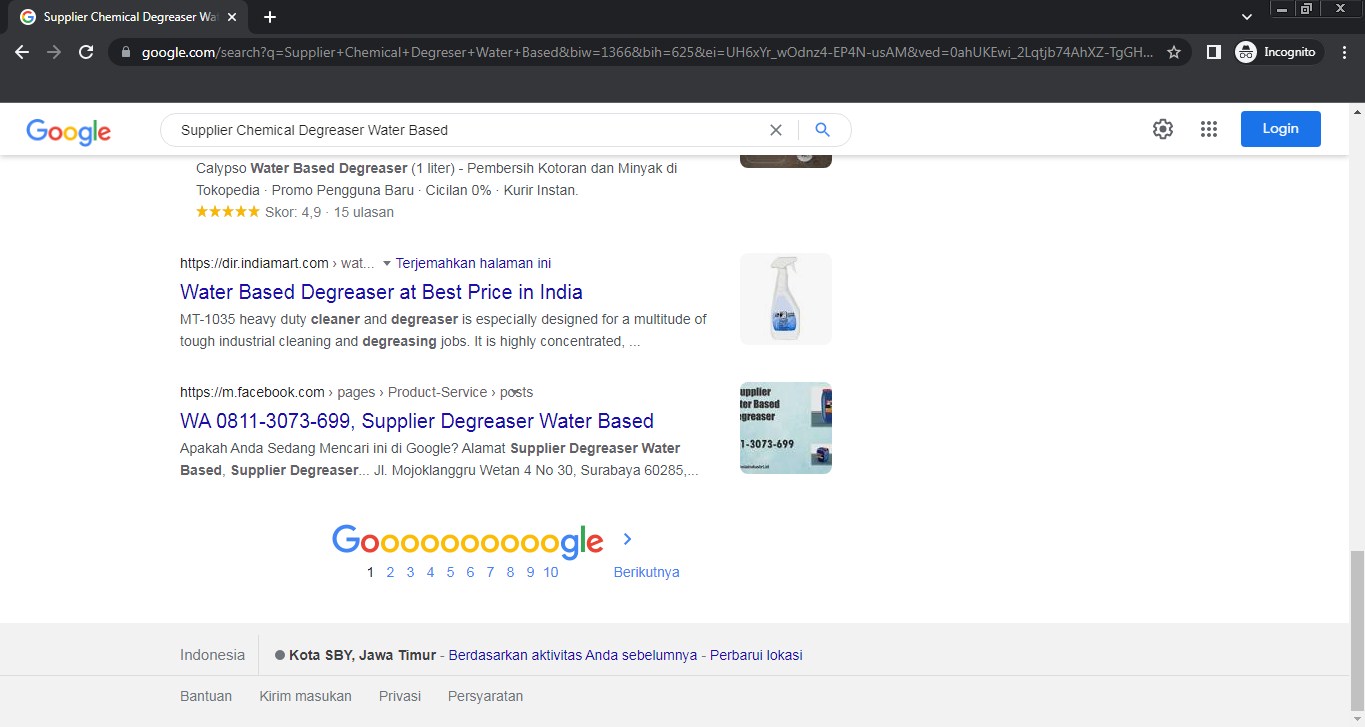Click the address bar URL
Viewport: 1365px width, 727px height.
[x=647, y=52]
